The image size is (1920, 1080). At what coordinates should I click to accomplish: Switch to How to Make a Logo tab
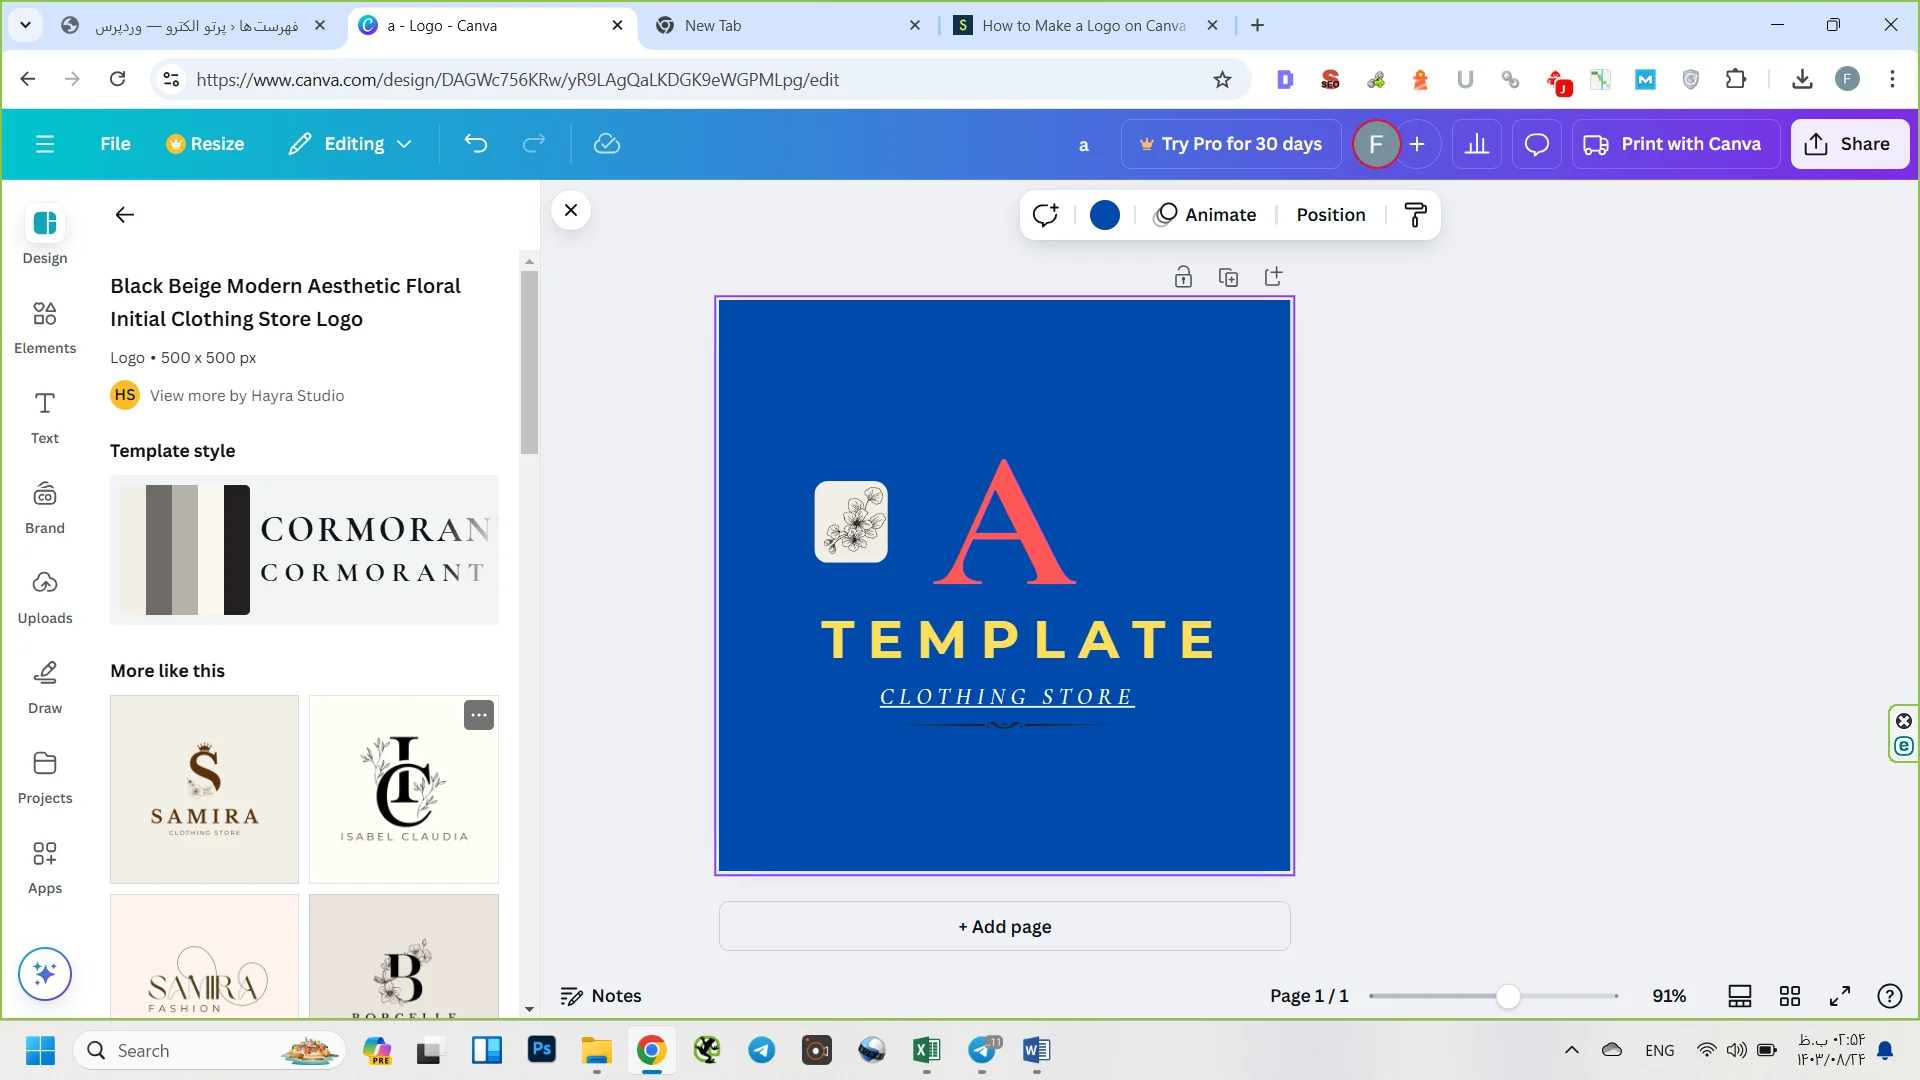1083,26
